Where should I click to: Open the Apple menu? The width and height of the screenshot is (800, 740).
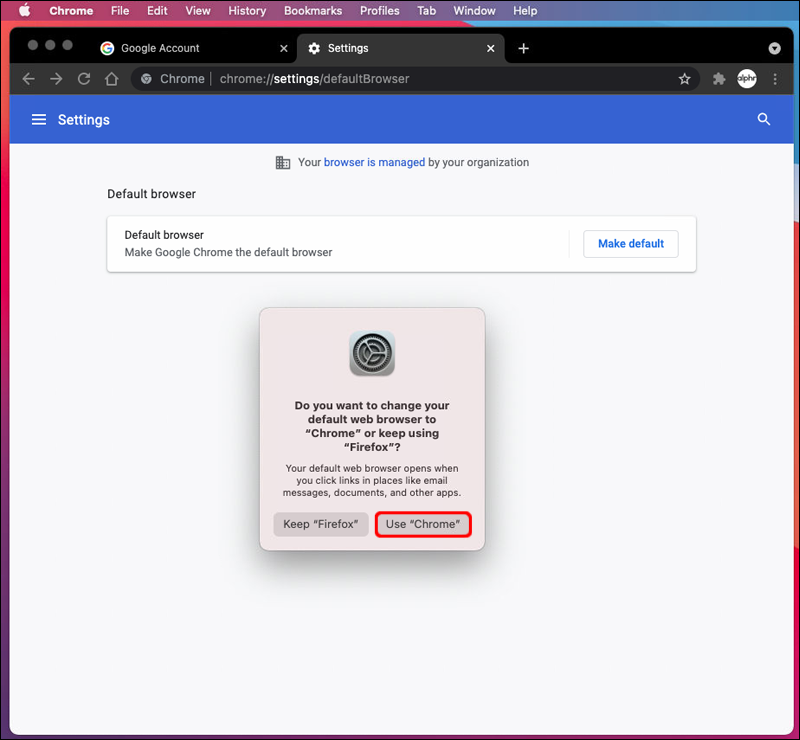[x=24, y=10]
